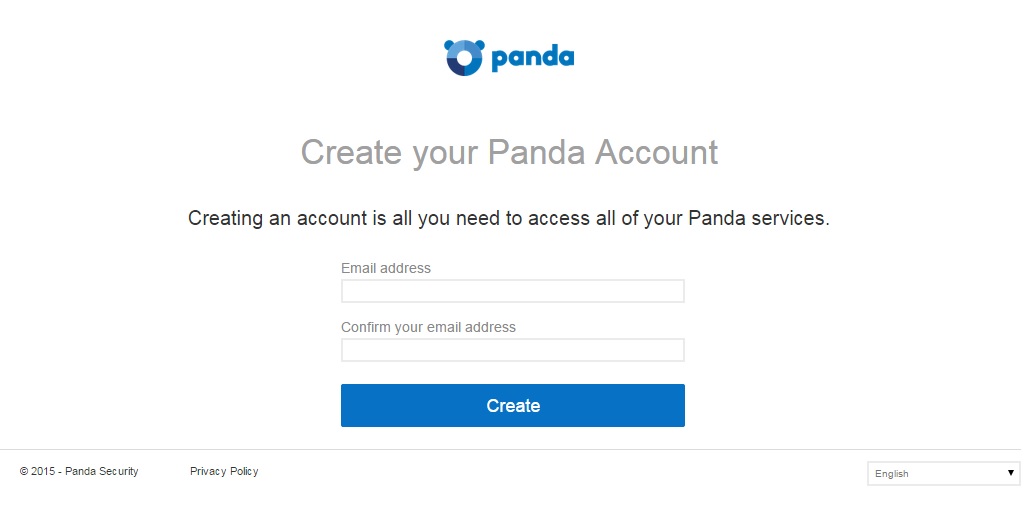Viewport: 1036px width, 511px height.
Task: Focus the Confirm your email address field
Action: tap(512, 350)
